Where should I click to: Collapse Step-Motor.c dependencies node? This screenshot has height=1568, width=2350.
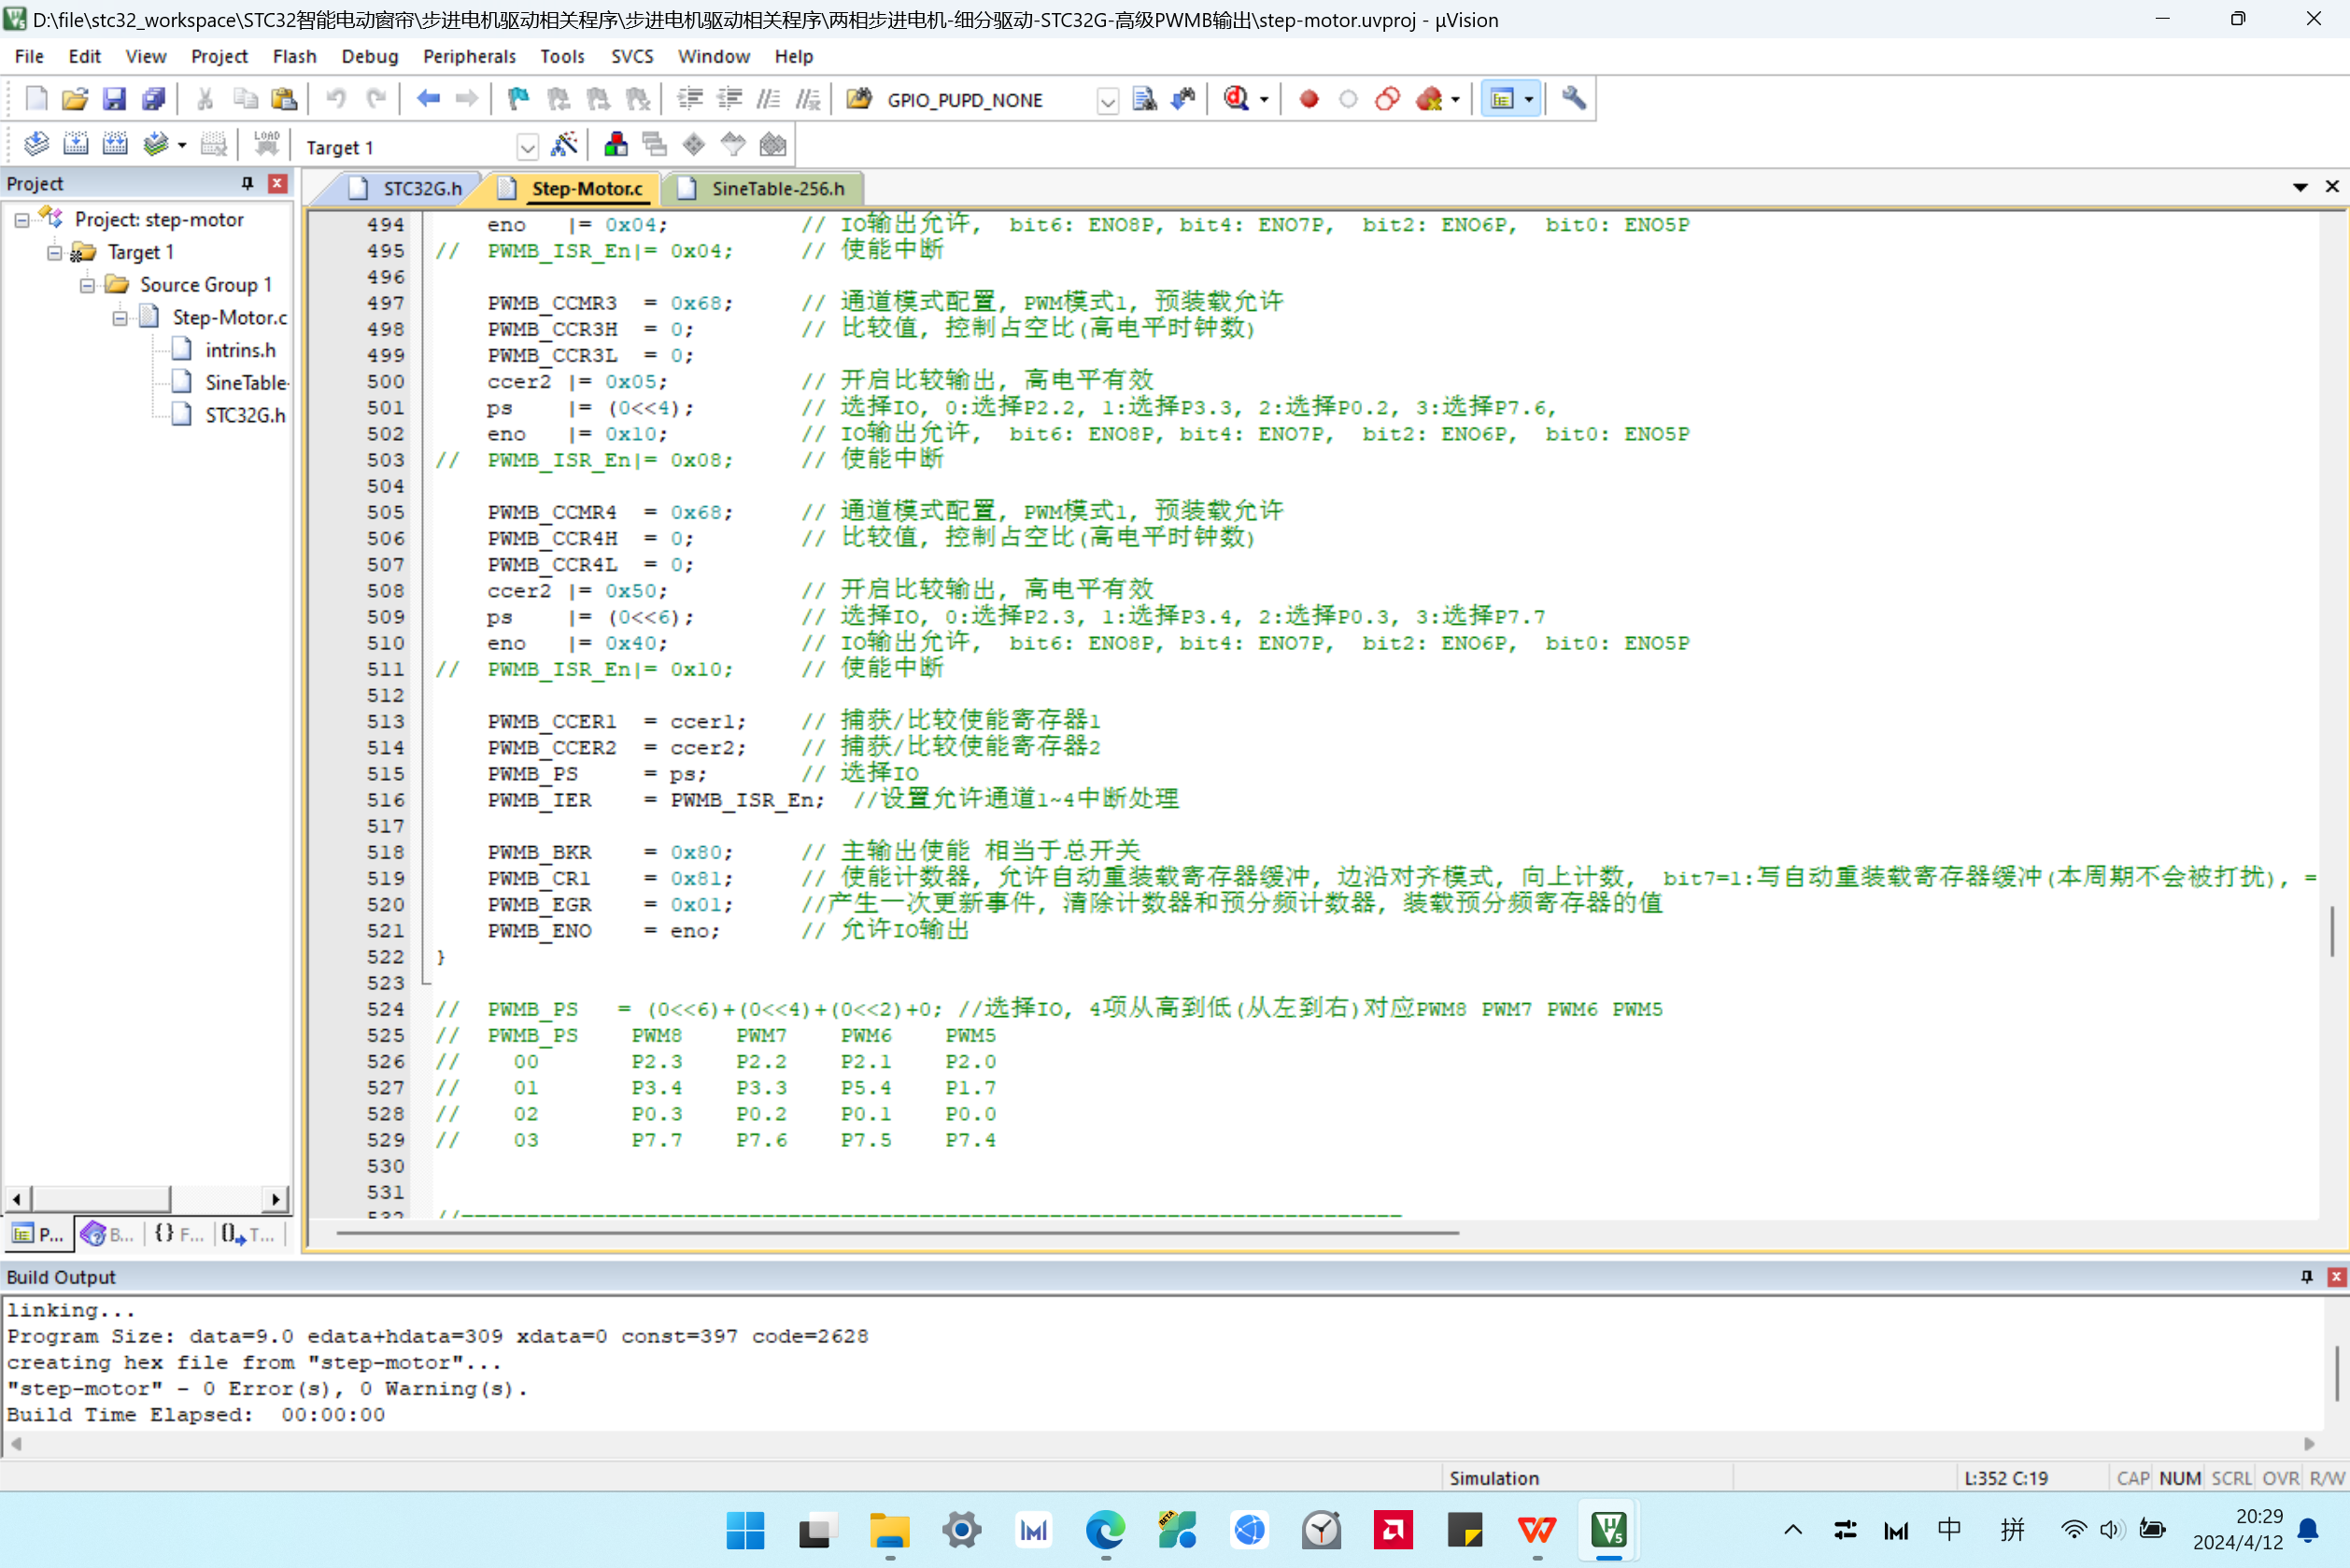tap(120, 319)
